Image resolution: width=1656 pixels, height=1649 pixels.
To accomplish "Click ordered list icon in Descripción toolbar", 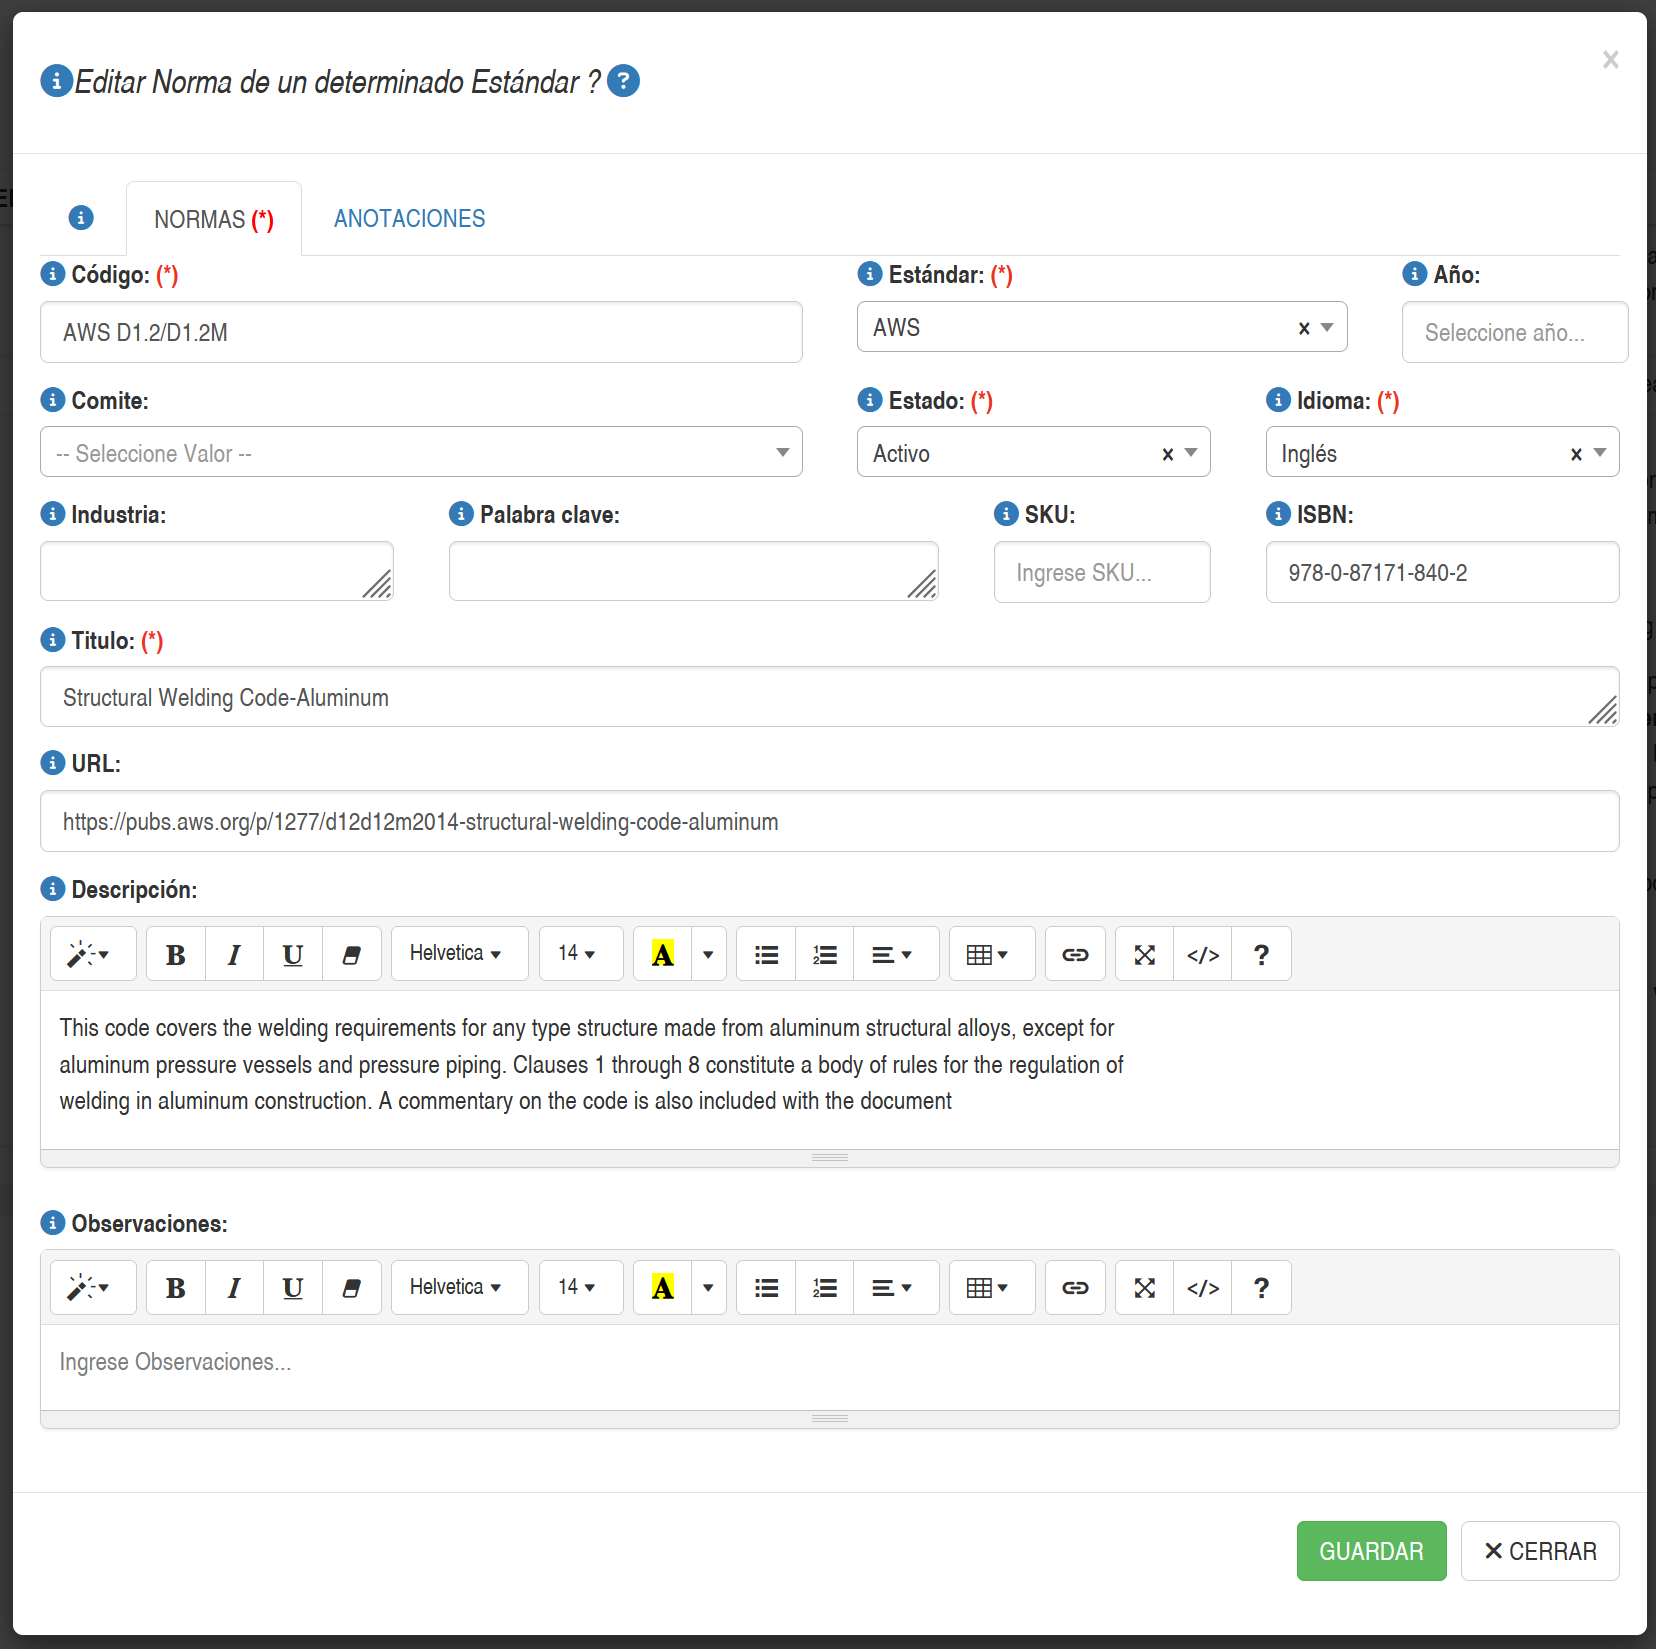I will click(x=825, y=955).
